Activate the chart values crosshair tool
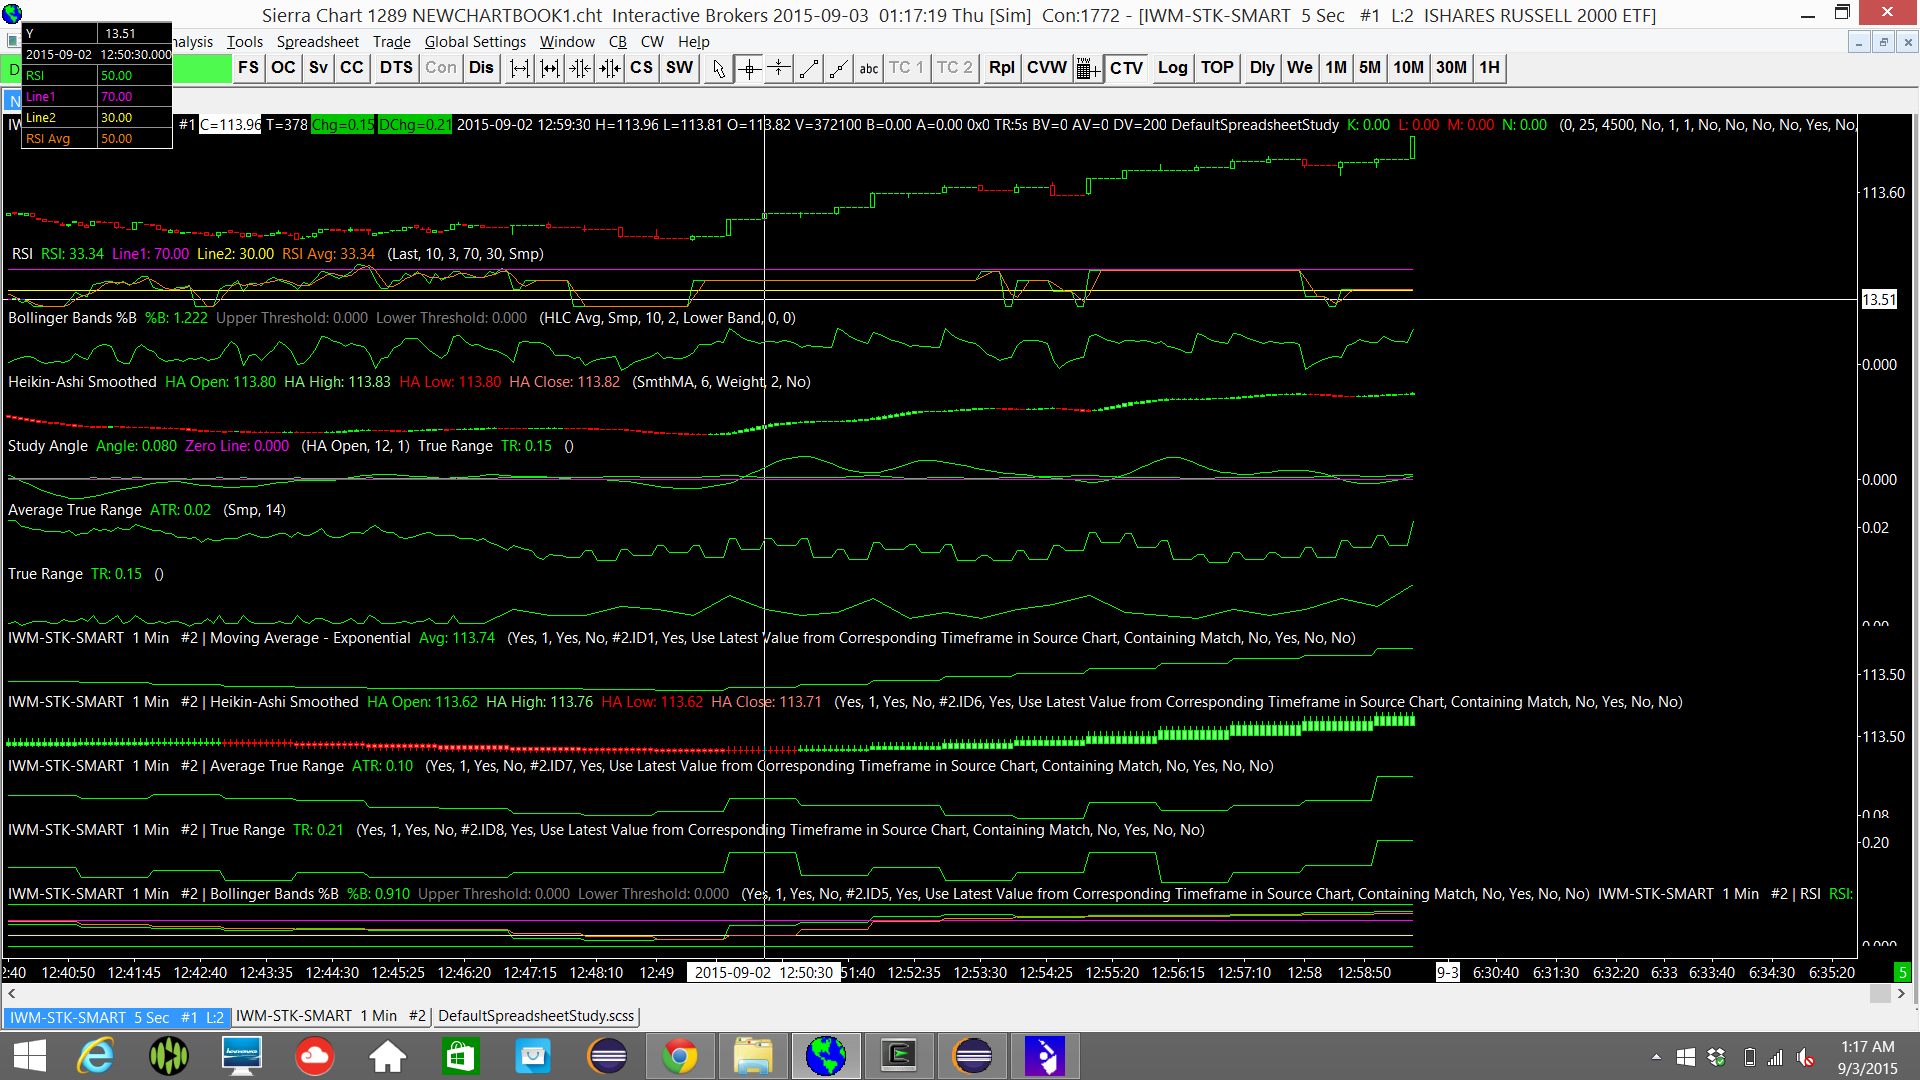 coord(748,68)
